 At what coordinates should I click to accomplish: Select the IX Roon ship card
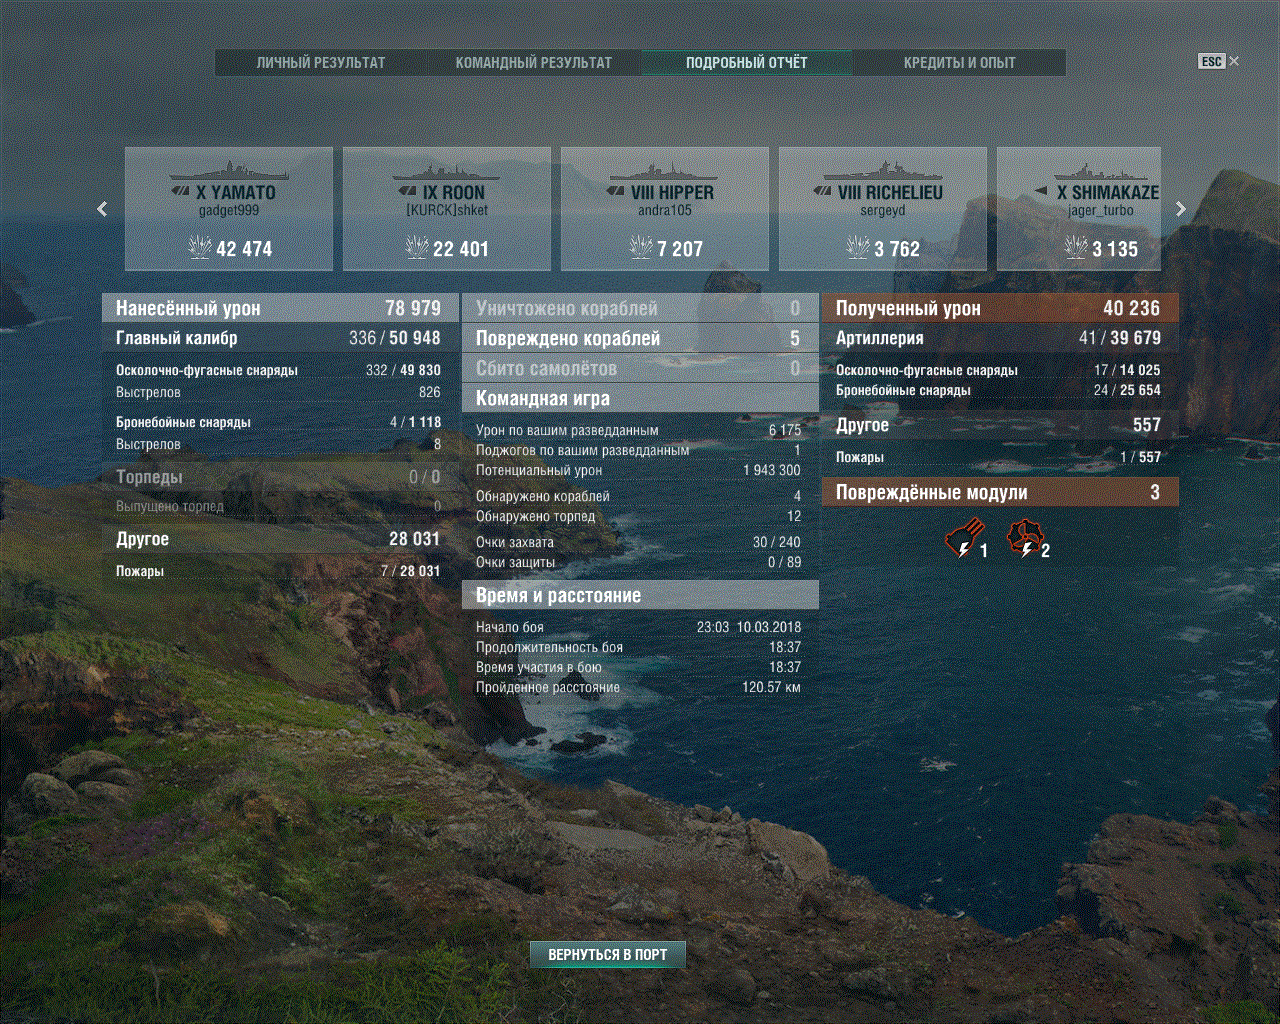point(447,208)
